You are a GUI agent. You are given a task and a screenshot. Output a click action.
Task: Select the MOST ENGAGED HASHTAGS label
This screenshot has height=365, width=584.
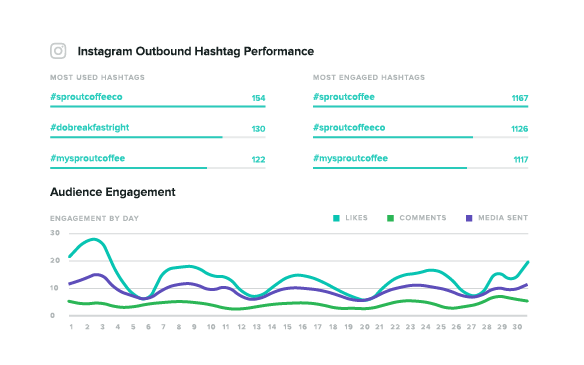tap(369, 77)
